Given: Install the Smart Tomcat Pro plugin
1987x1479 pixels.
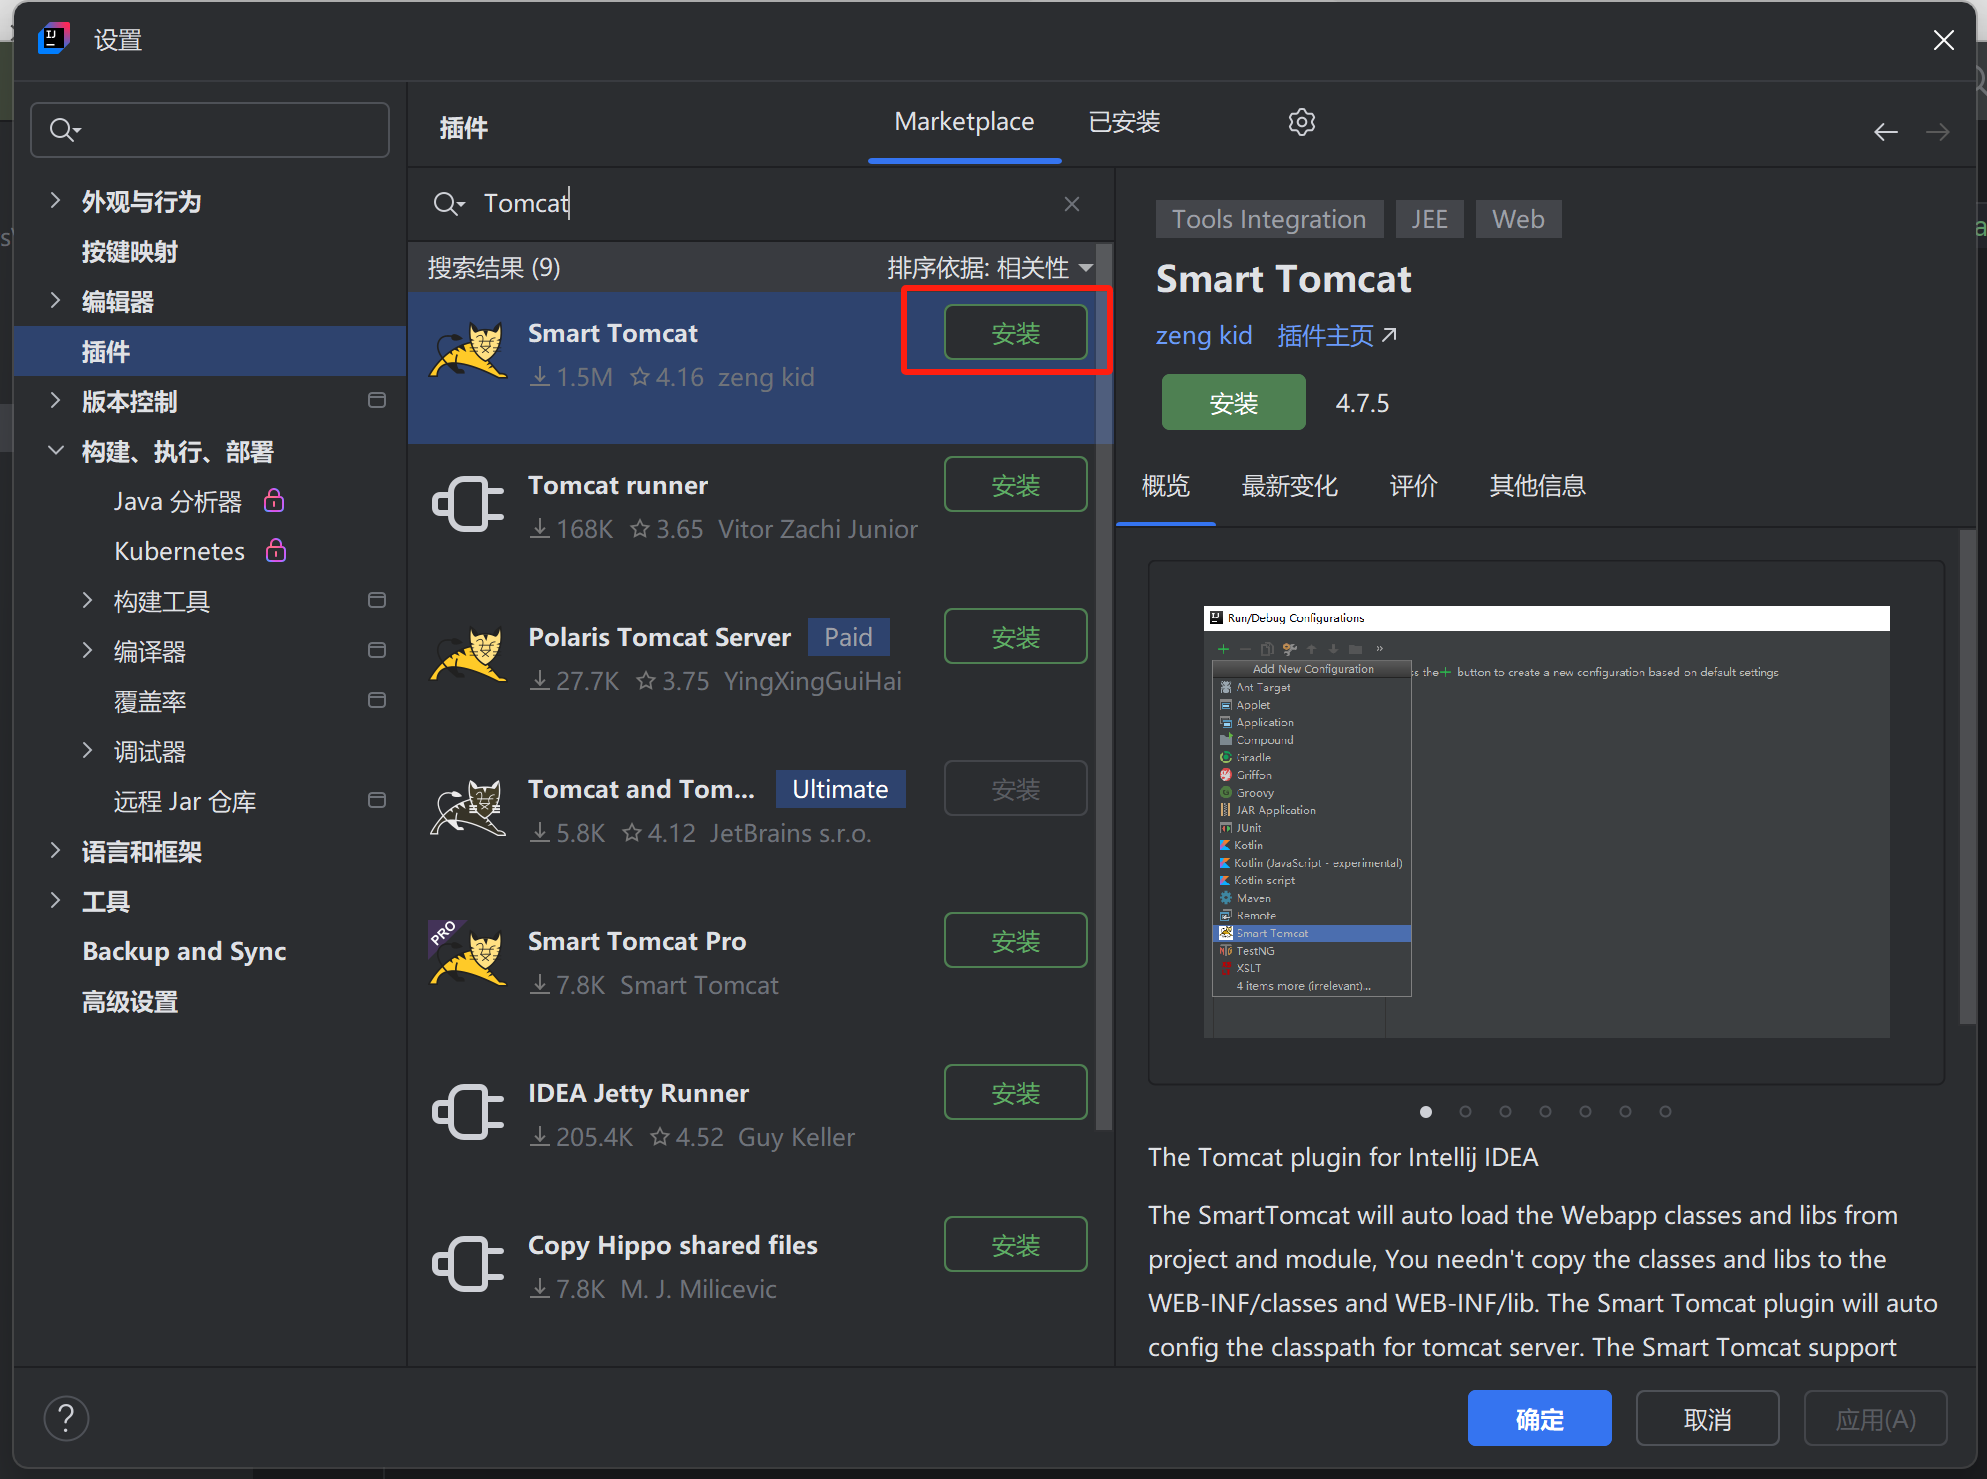Looking at the screenshot, I should [1015, 941].
